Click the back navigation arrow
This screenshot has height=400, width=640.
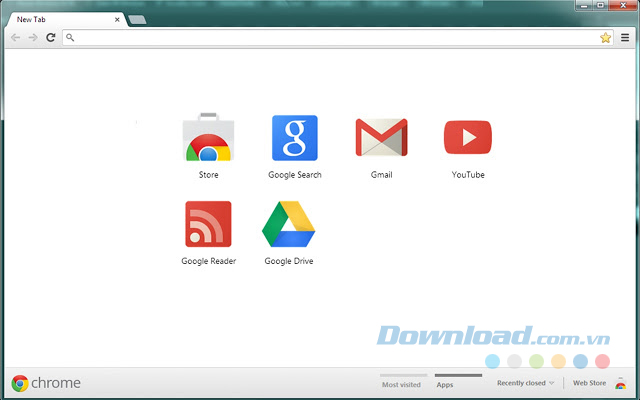(x=16, y=38)
